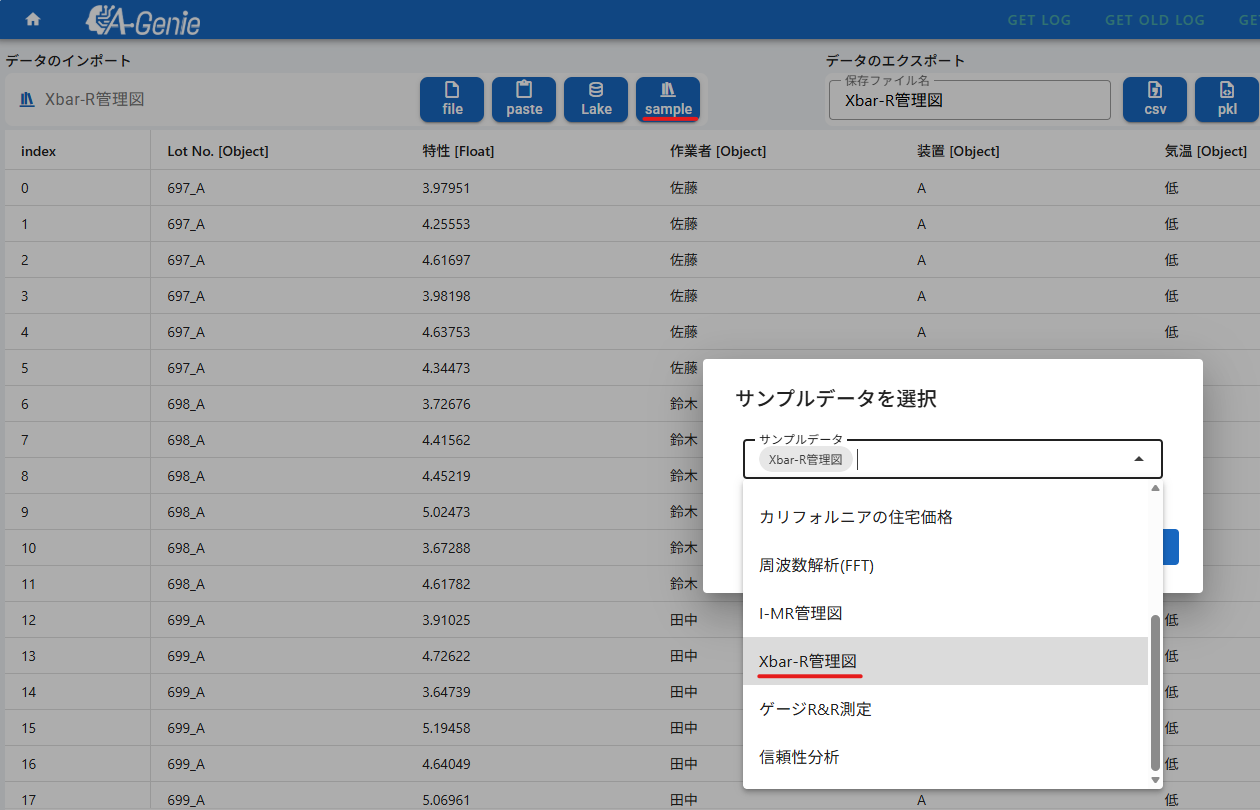Click the sample data button
Screen dimensions: 1260x810
click(x=668, y=99)
